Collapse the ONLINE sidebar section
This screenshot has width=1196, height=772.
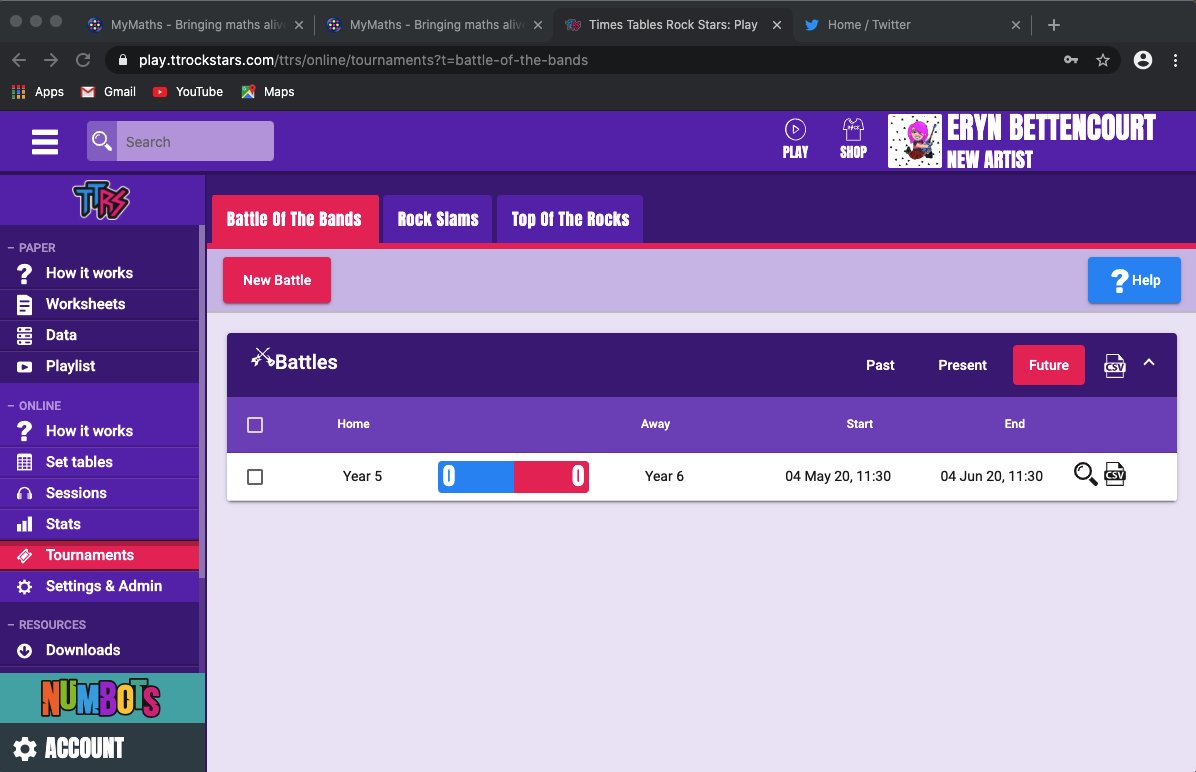34,406
